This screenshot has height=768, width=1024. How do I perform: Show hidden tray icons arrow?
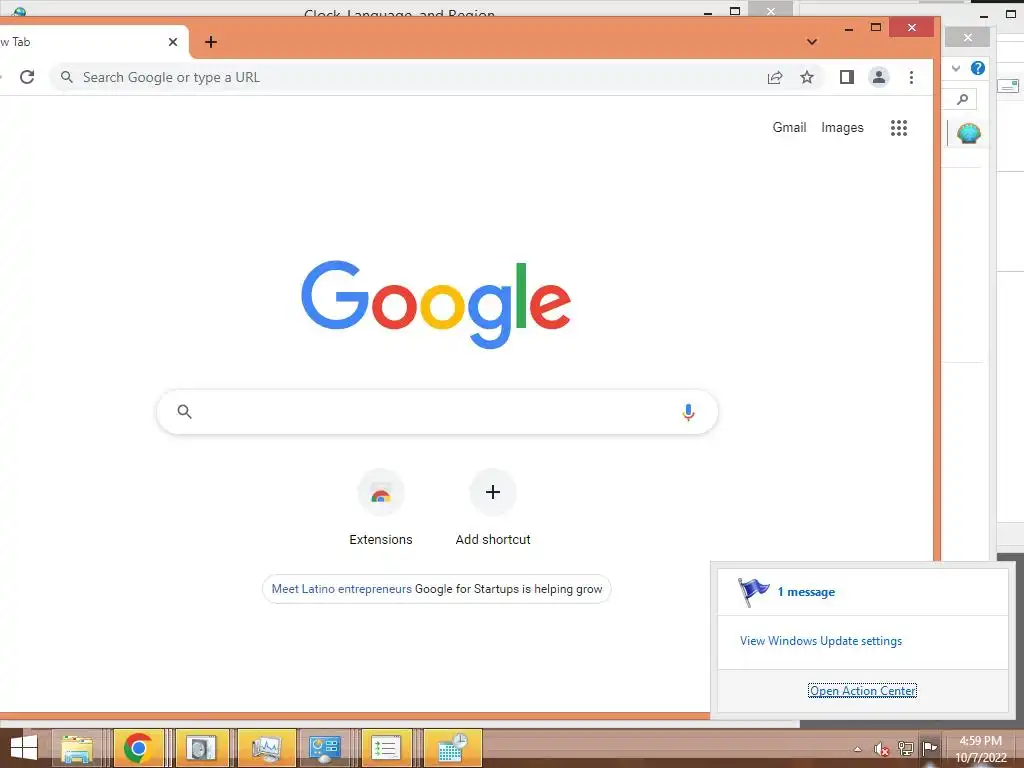pos(857,749)
